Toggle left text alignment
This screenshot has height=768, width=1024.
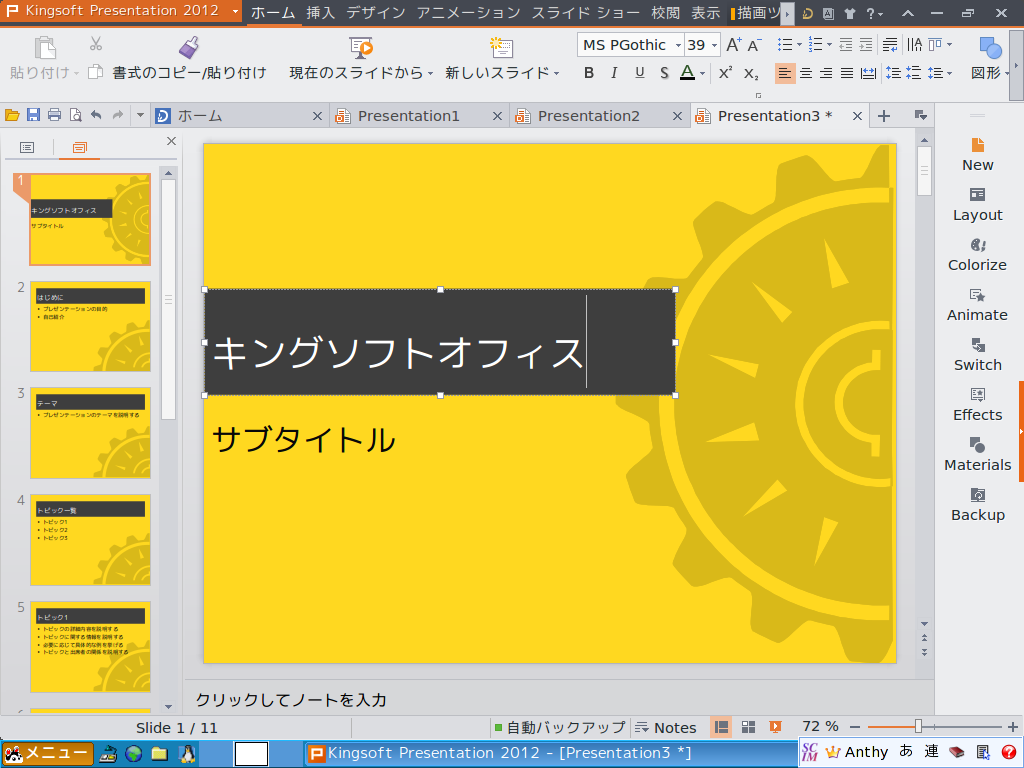tap(785, 73)
